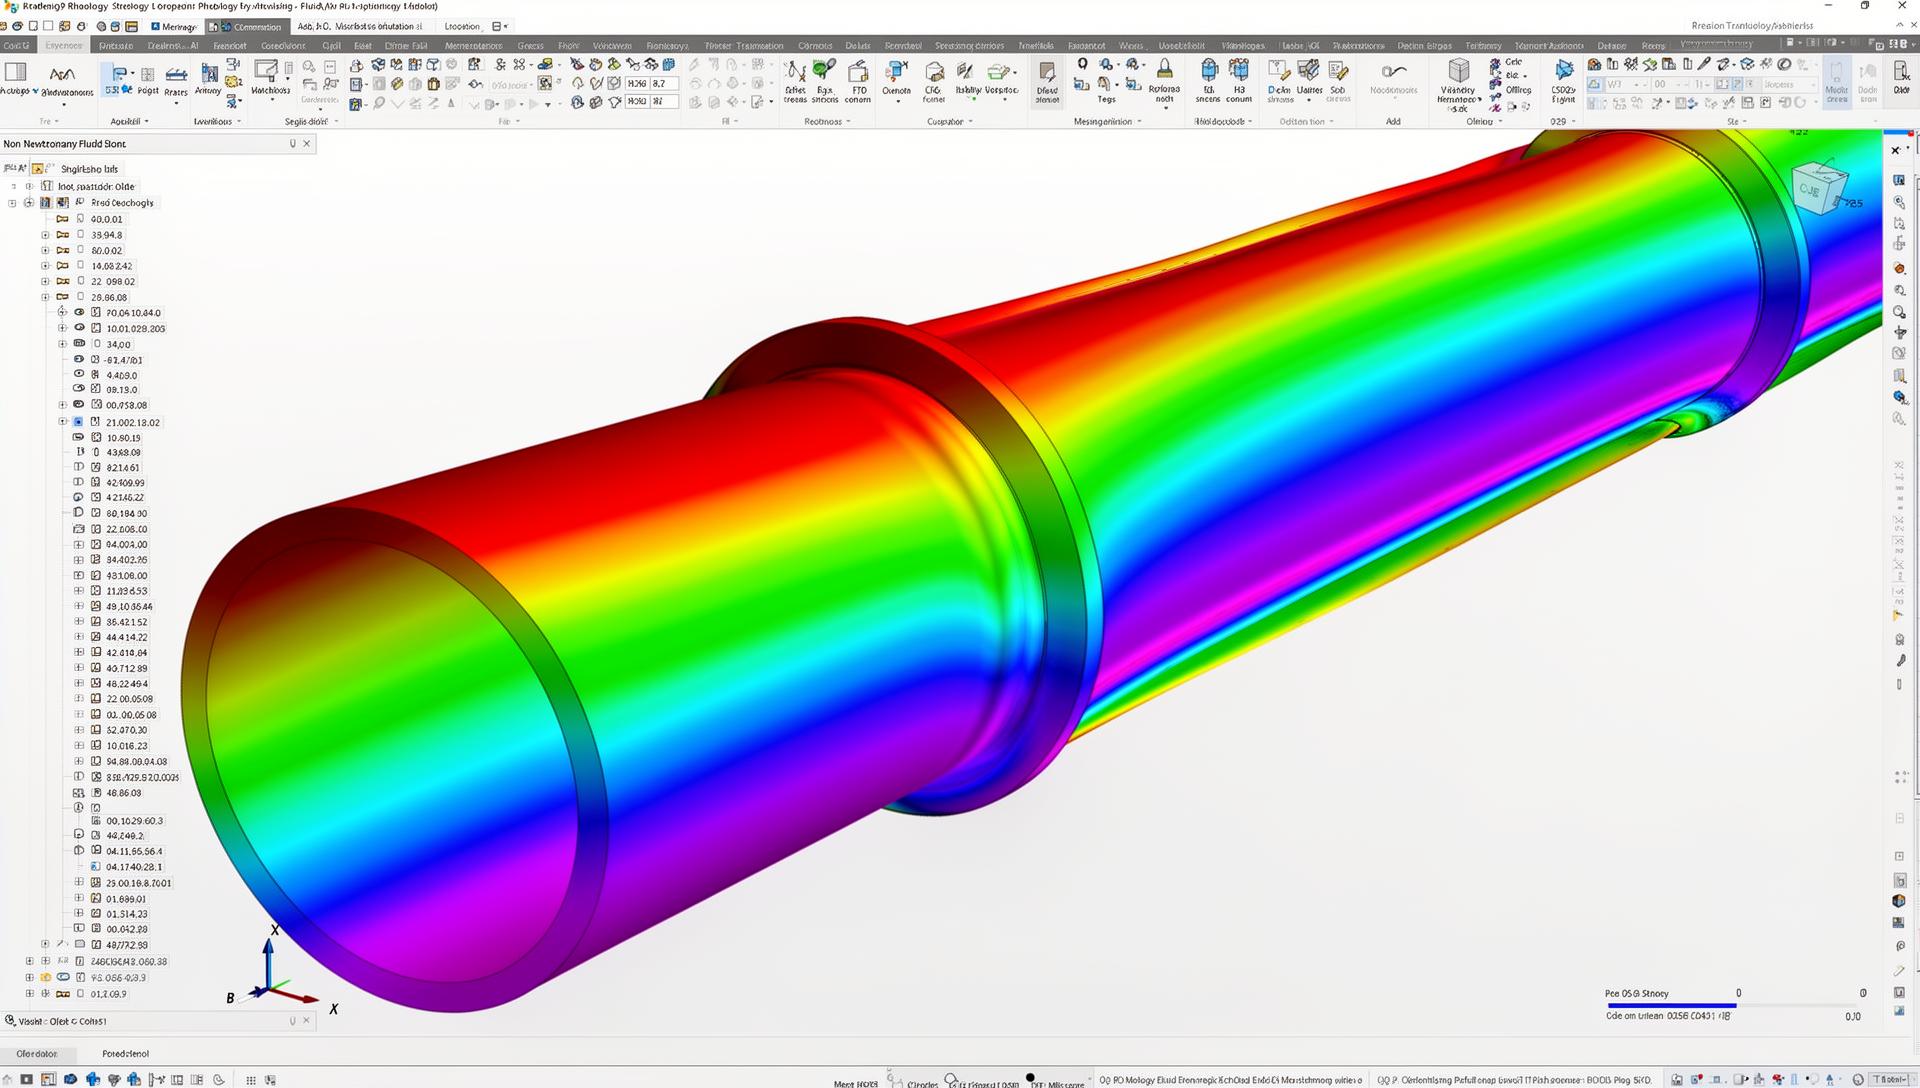Toggle eye visibility for row 70.04.10.84.0
The width and height of the screenshot is (1920, 1088).
tap(79, 312)
